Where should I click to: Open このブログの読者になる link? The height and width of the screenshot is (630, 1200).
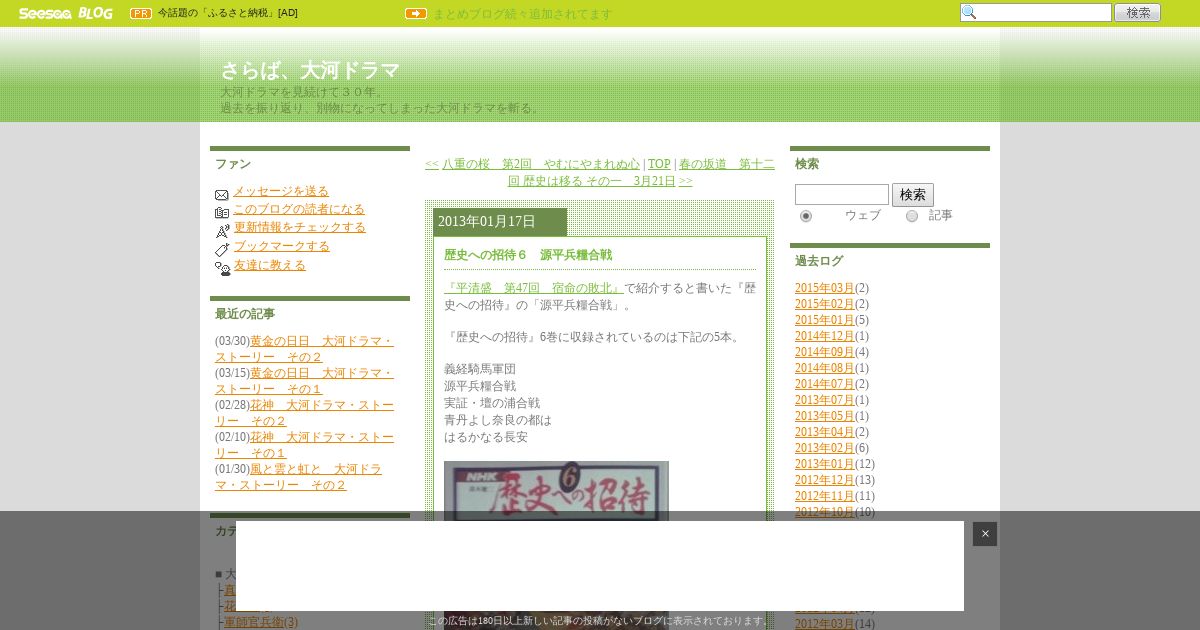(299, 209)
